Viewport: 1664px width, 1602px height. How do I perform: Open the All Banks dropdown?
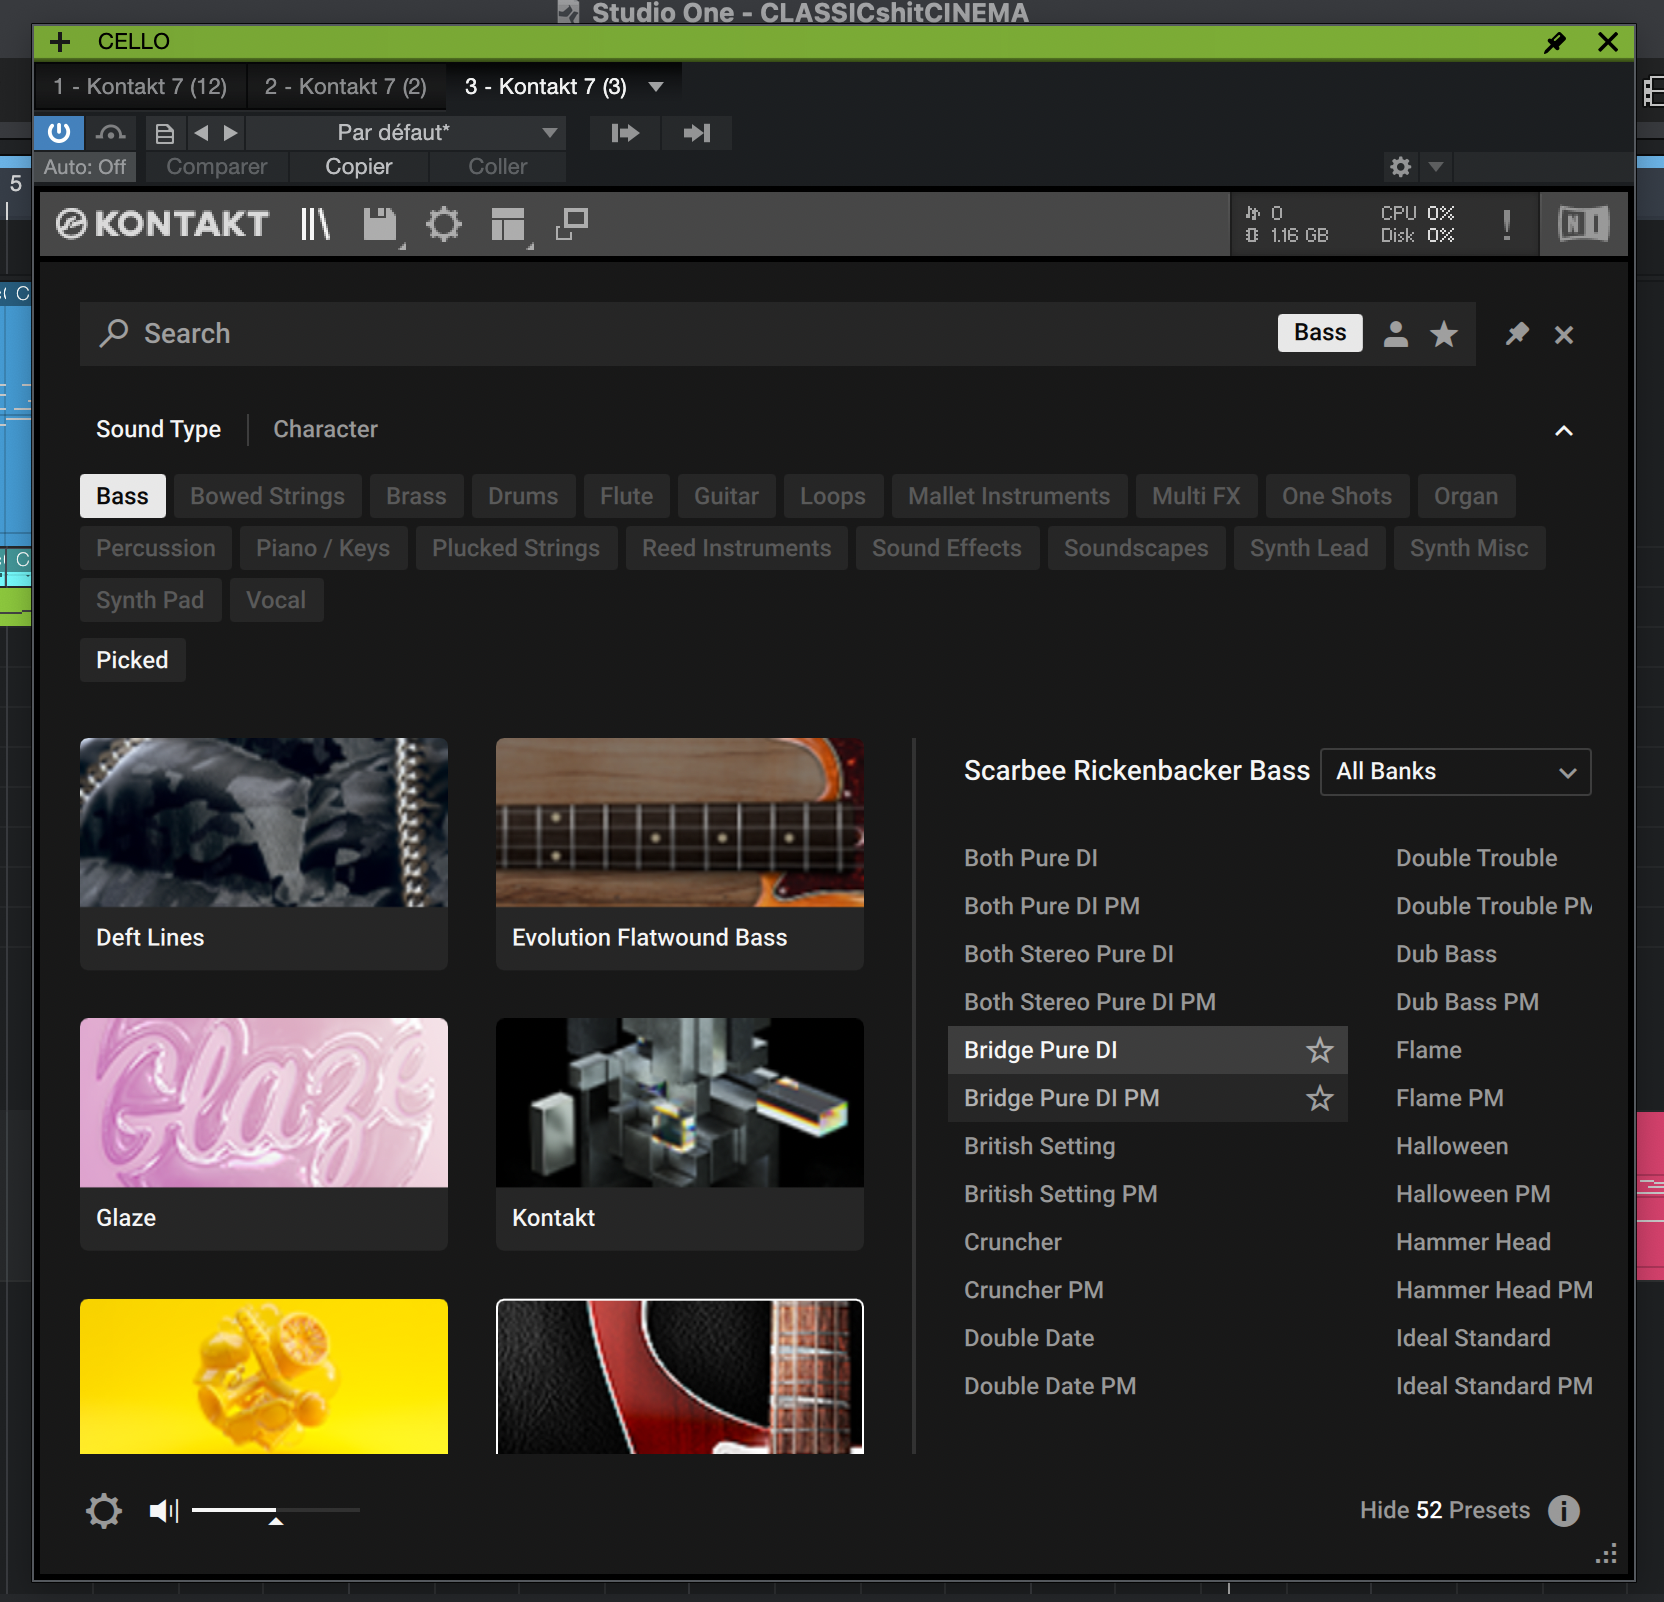coord(1455,772)
